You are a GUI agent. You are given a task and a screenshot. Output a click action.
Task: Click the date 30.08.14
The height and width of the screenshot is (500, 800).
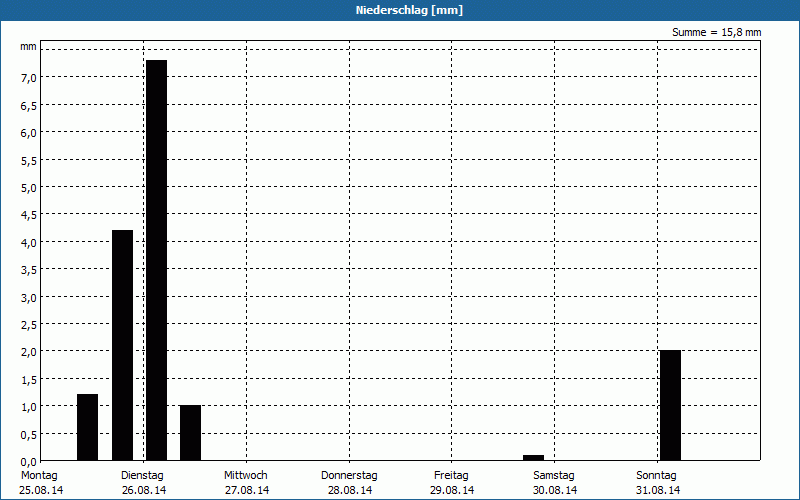click(555, 490)
